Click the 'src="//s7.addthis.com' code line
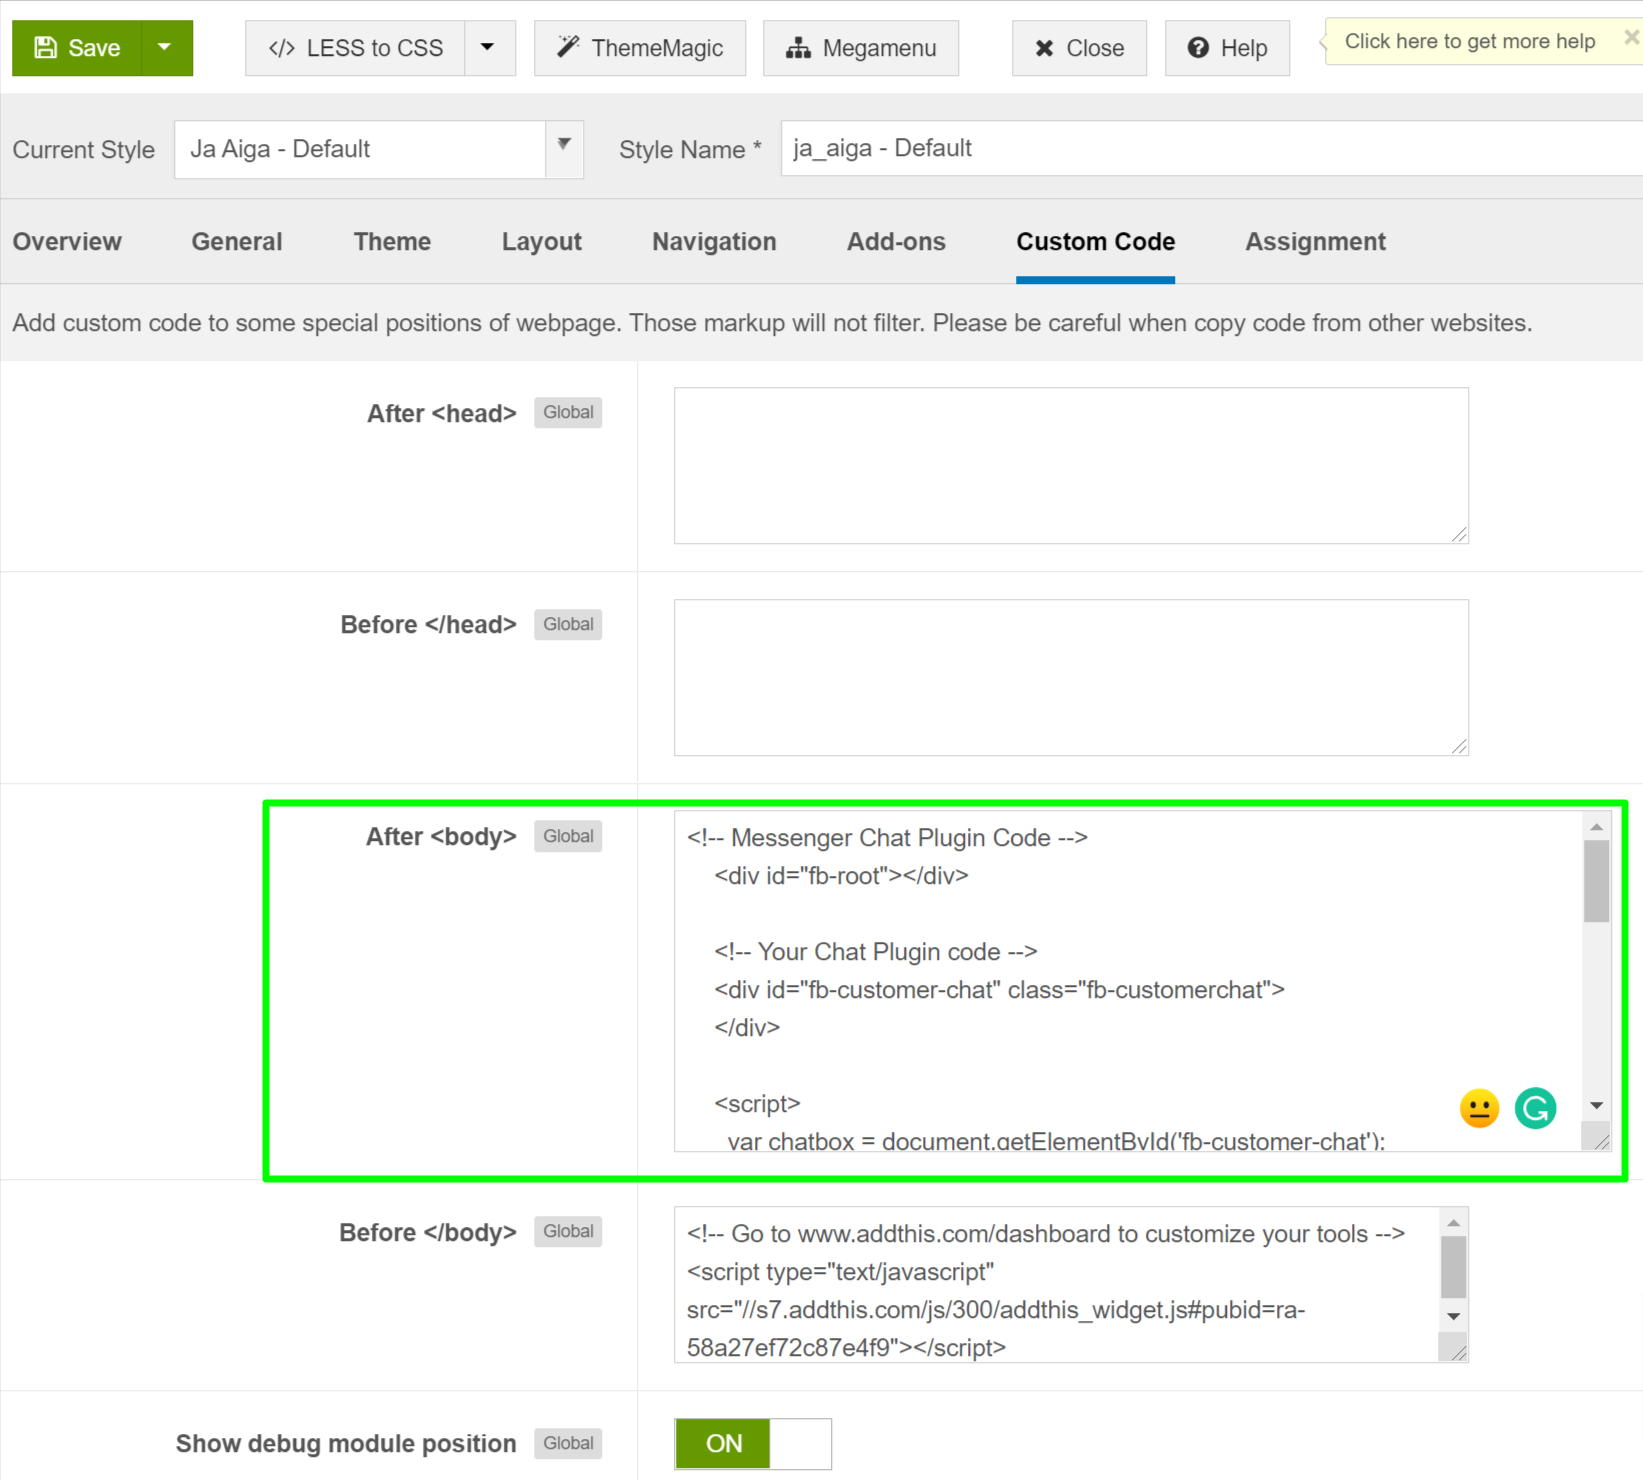The width and height of the screenshot is (1643, 1480). (x=996, y=1310)
